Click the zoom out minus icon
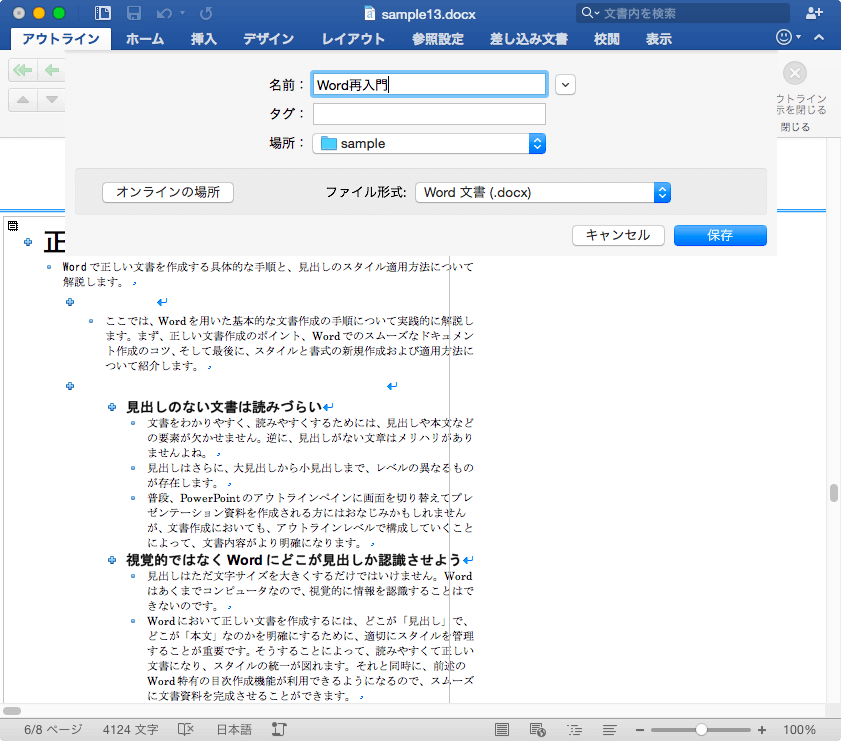Image resolution: width=841 pixels, height=741 pixels. 639,730
